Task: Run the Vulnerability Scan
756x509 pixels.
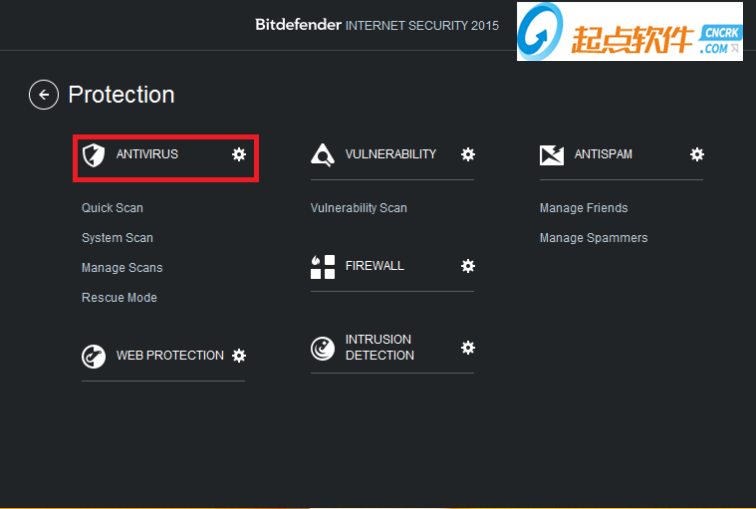Action: (x=359, y=208)
